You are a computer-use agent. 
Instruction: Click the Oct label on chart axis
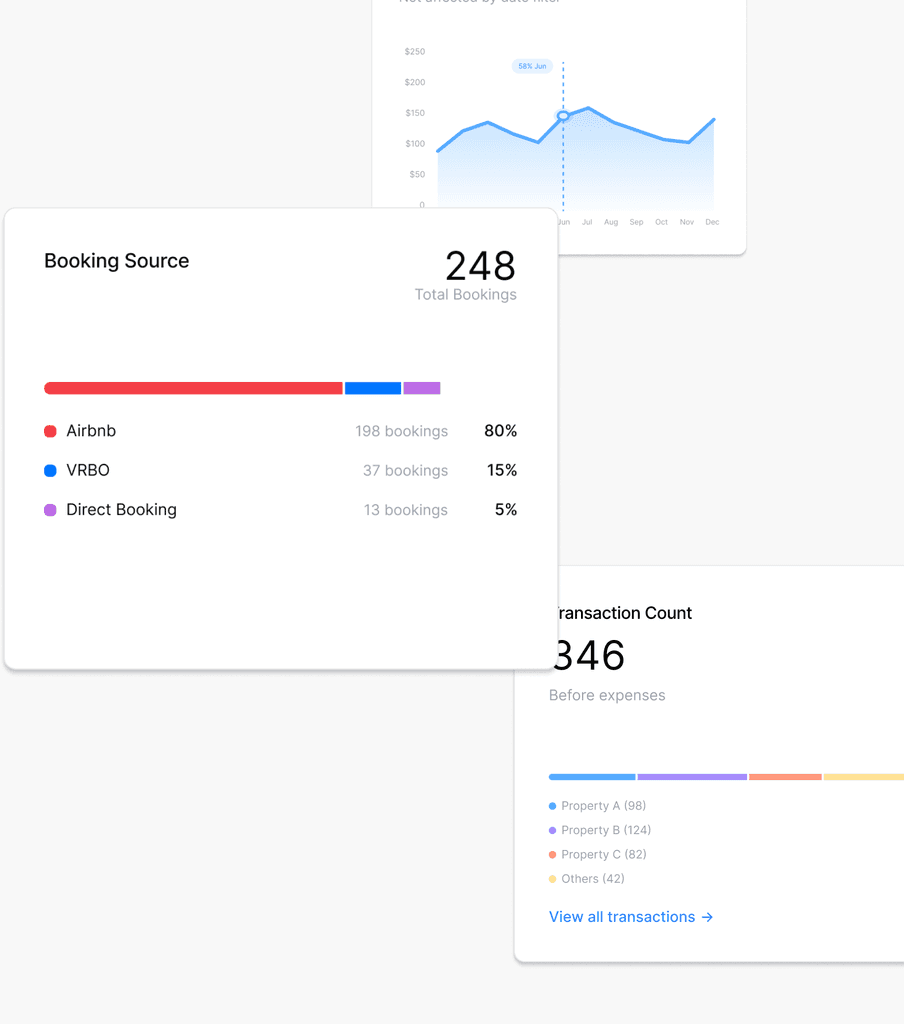pyautogui.click(x=662, y=222)
